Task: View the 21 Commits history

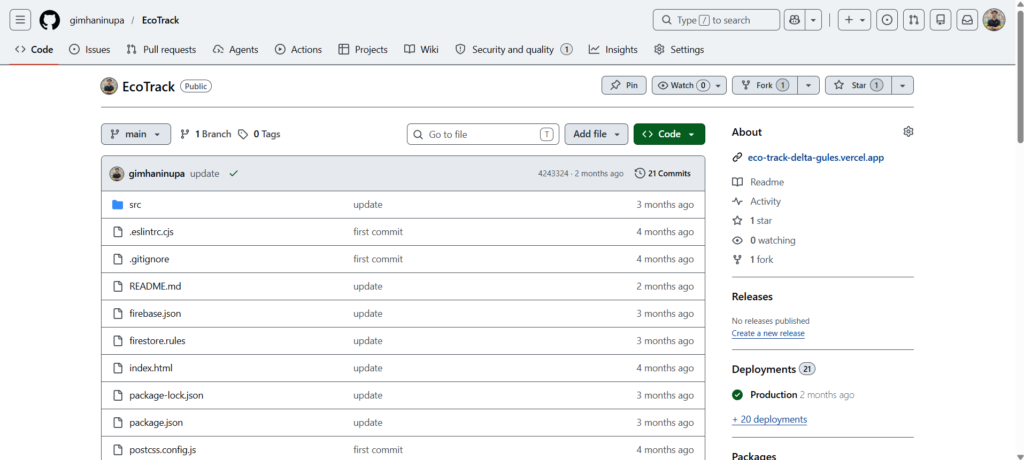Action: click(x=662, y=174)
